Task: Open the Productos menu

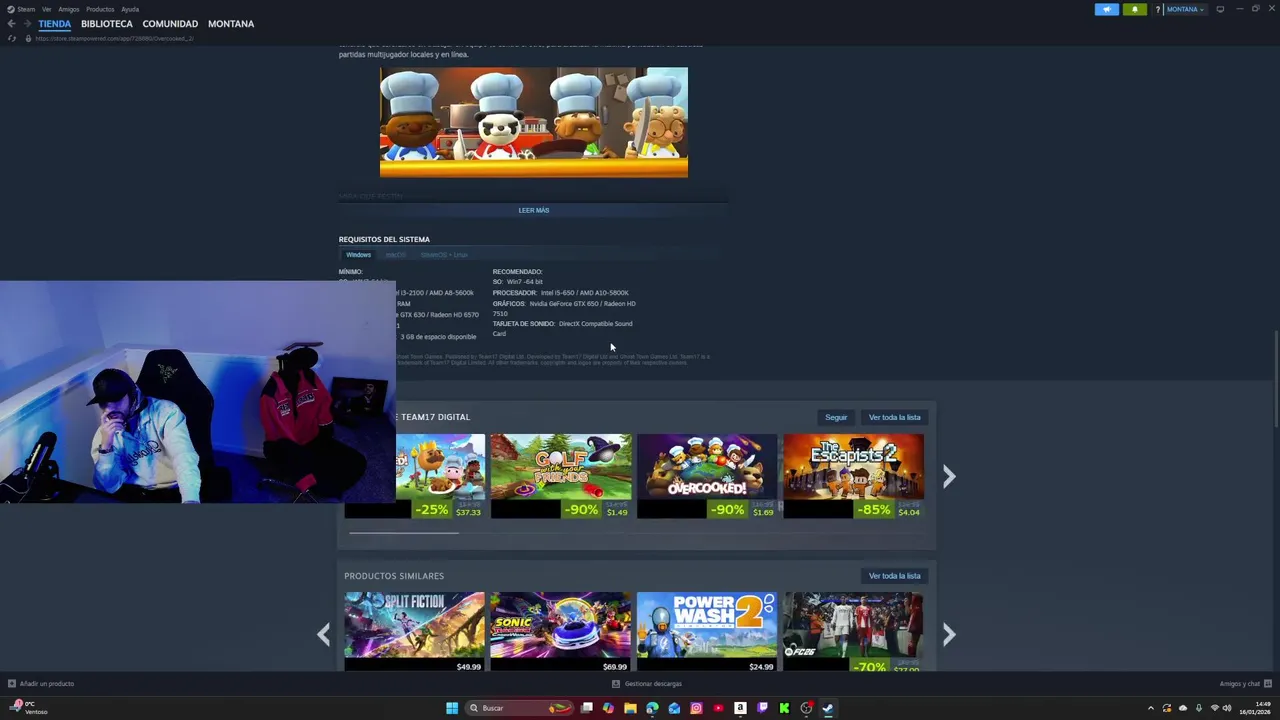Action: 100,9
